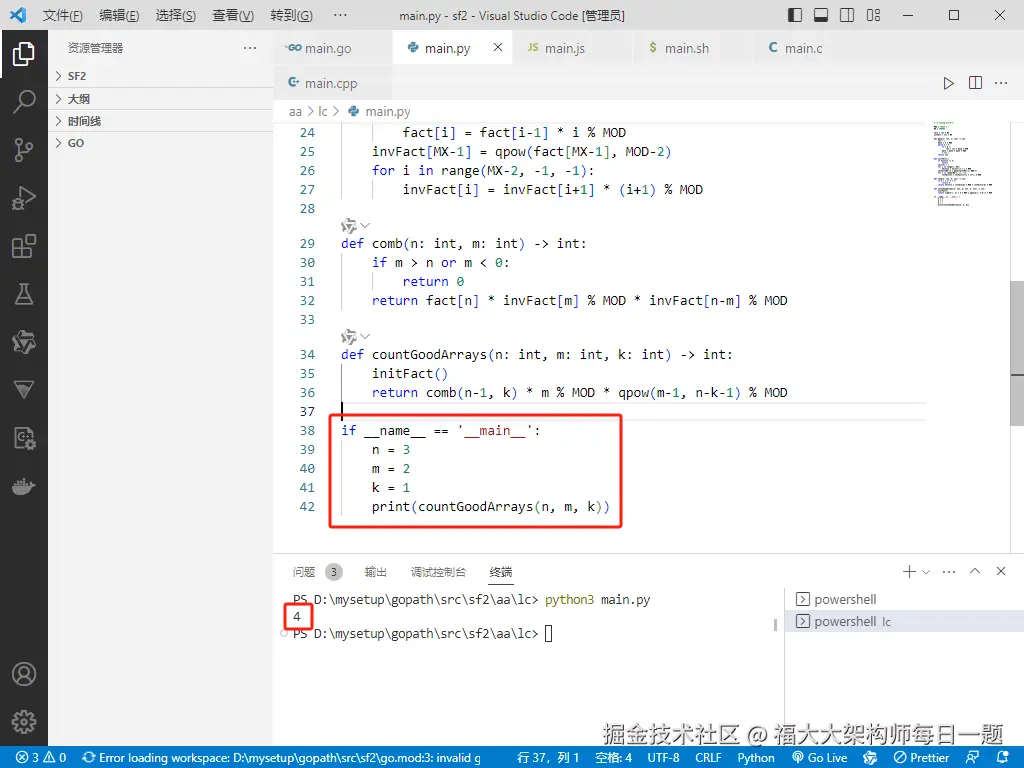This screenshot has height=768, width=1024.
Task: Open the Source Control view
Action: click(24, 150)
